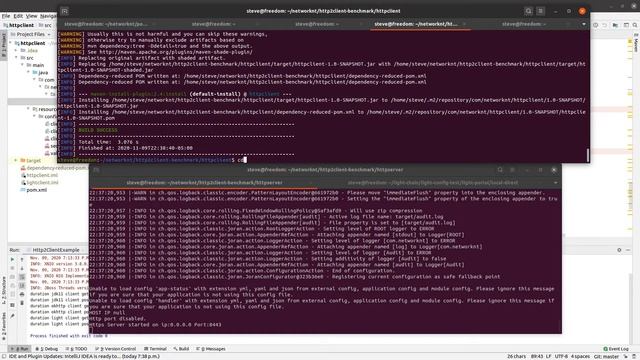Change UTF-8 file encoding

click(561, 356)
